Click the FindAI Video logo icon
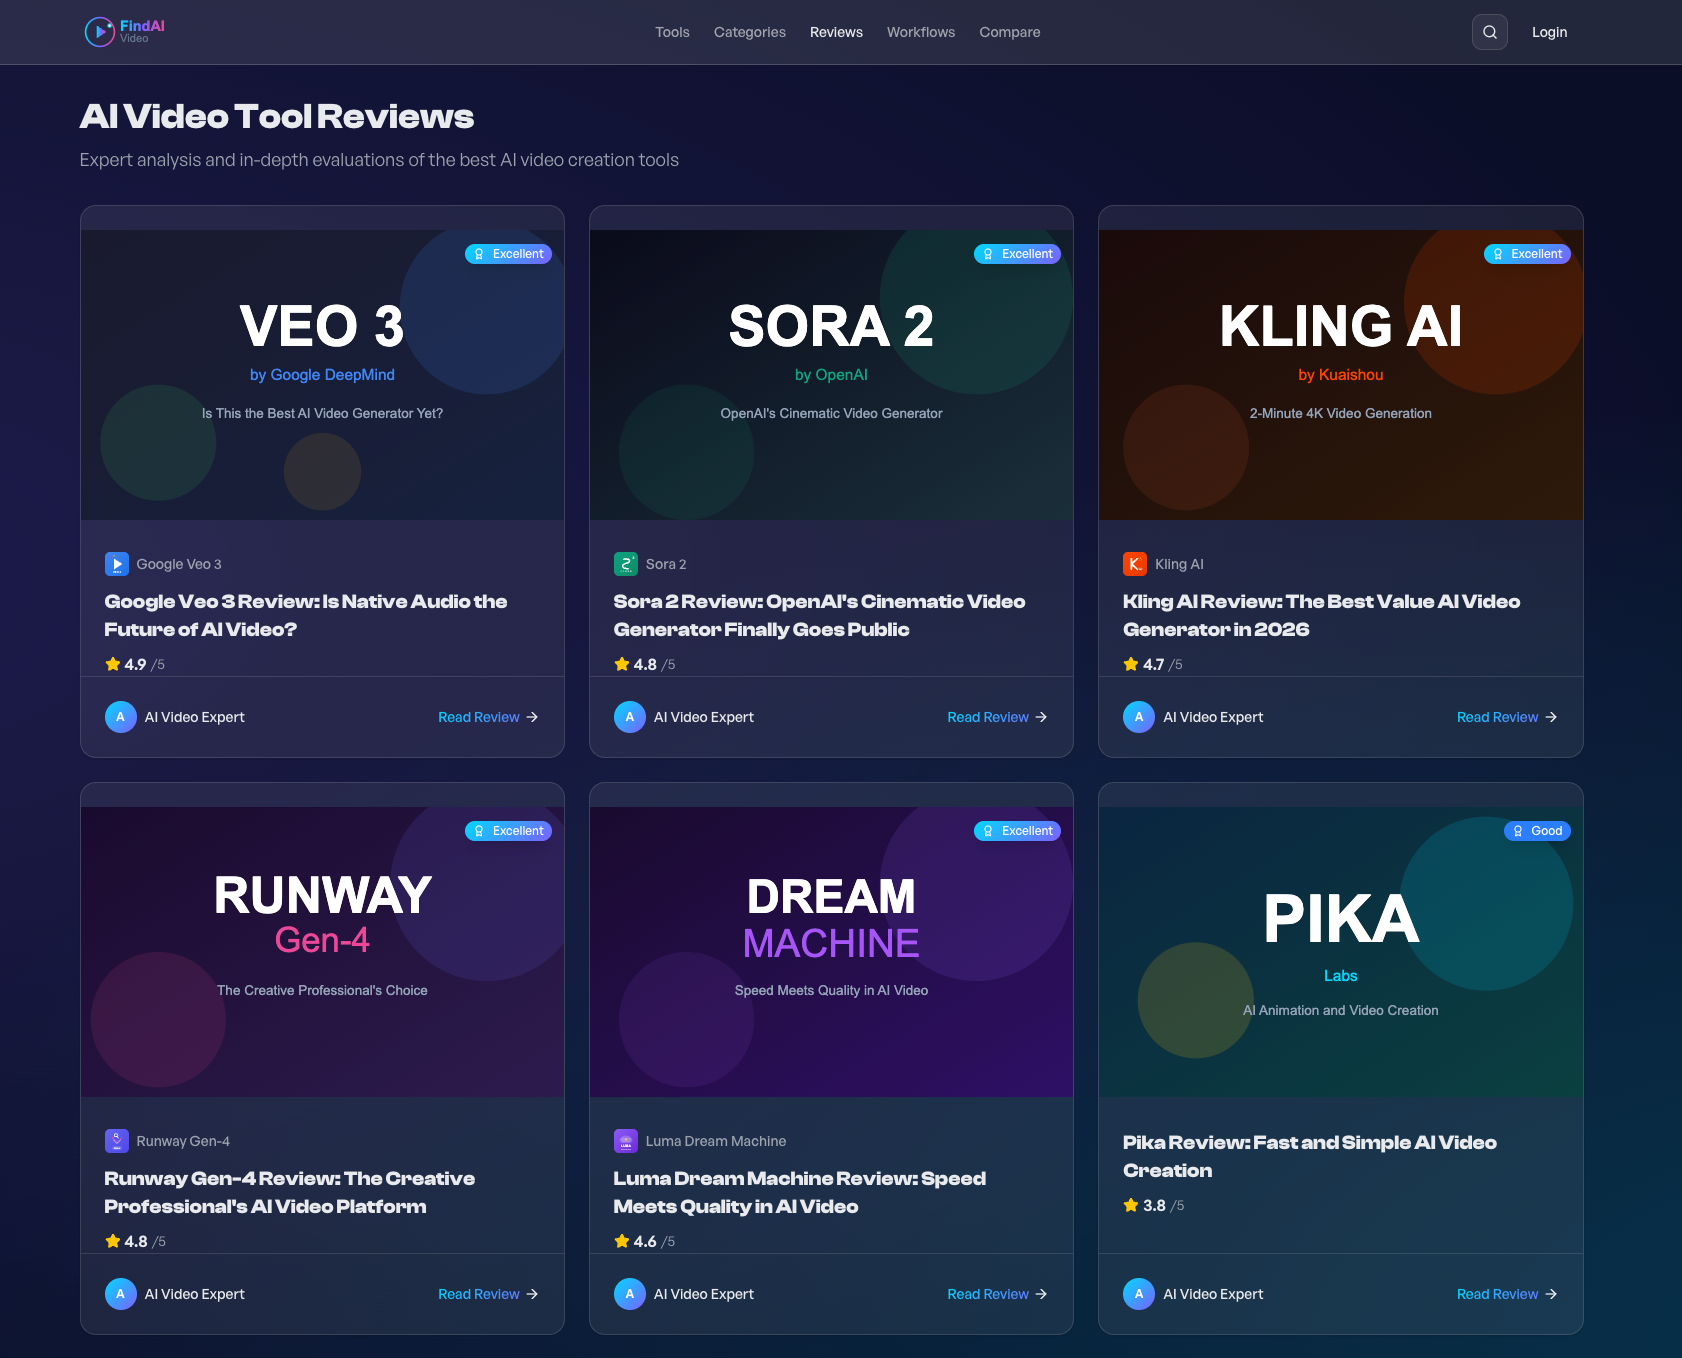The image size is (1682, 1358). (x=100, y=32)
